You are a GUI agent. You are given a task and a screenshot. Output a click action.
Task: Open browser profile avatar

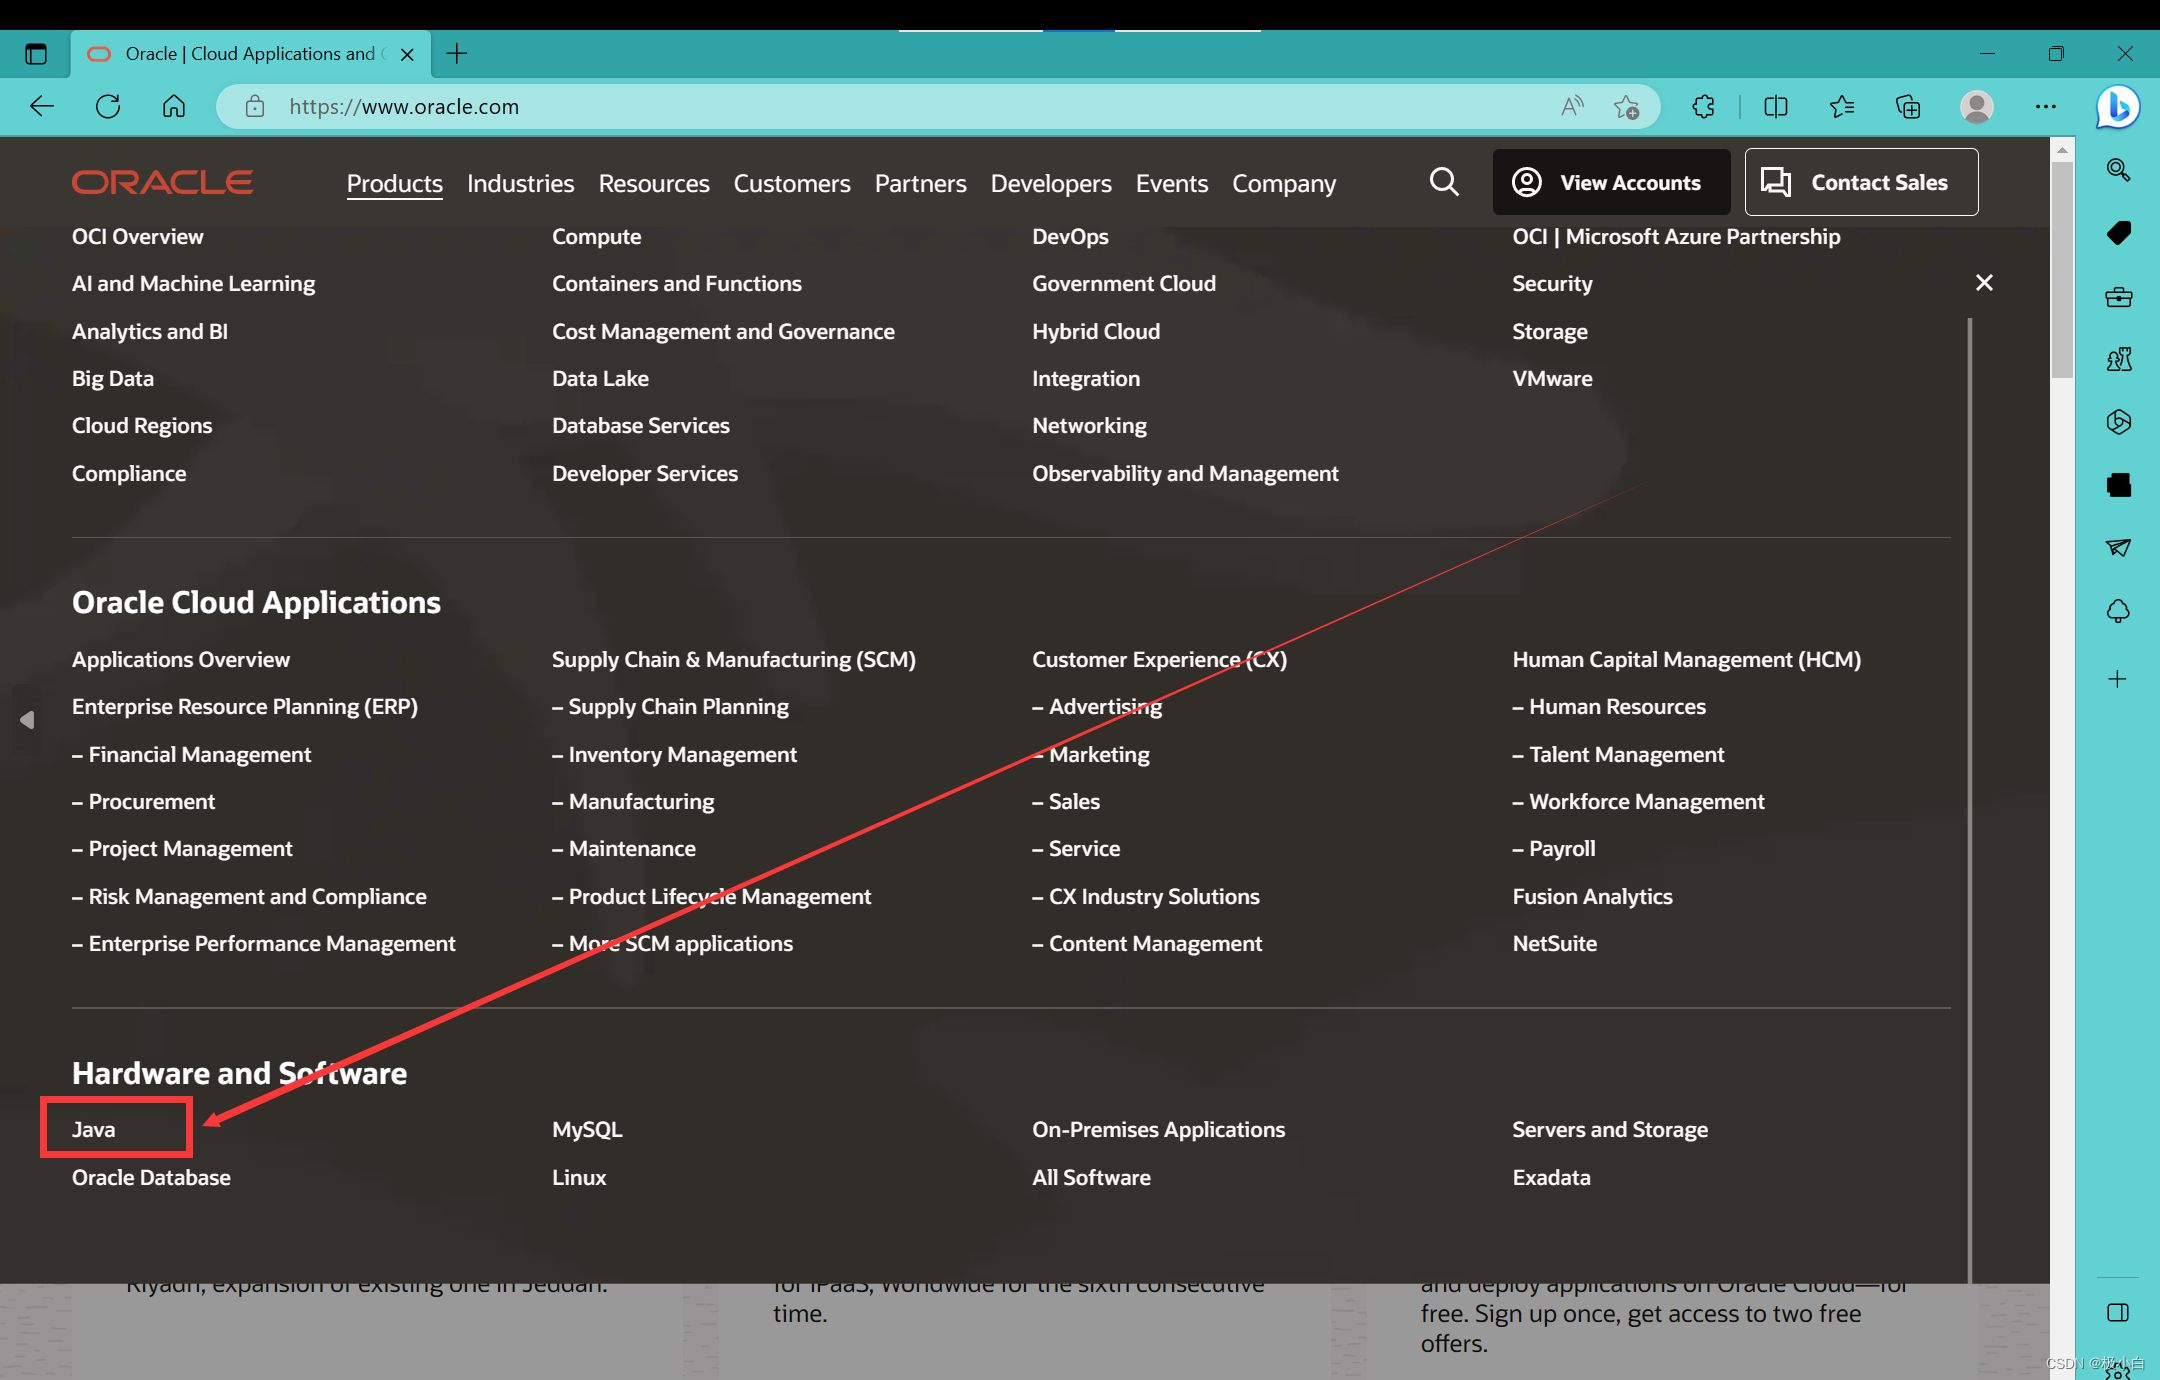(1976, 106)
